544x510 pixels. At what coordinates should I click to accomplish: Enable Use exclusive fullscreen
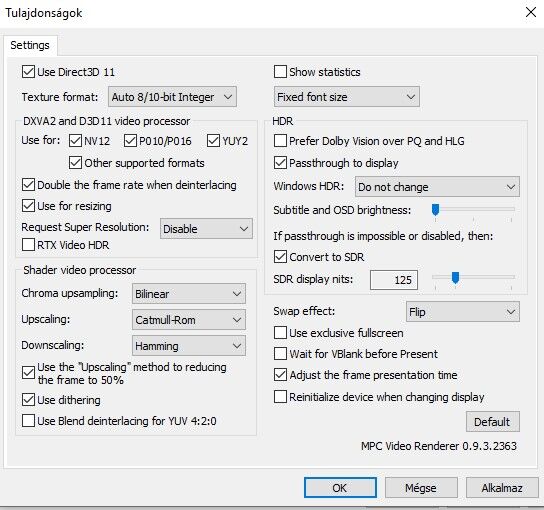point(280,333)
